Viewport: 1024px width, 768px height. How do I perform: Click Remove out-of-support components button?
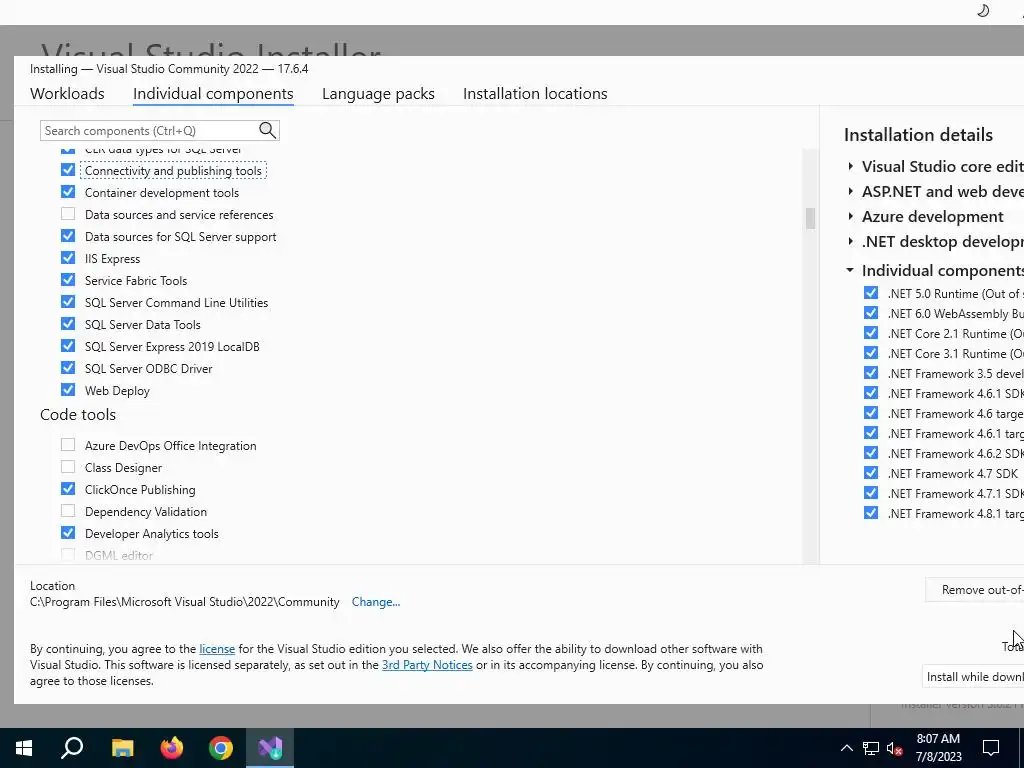click(975, 590)
